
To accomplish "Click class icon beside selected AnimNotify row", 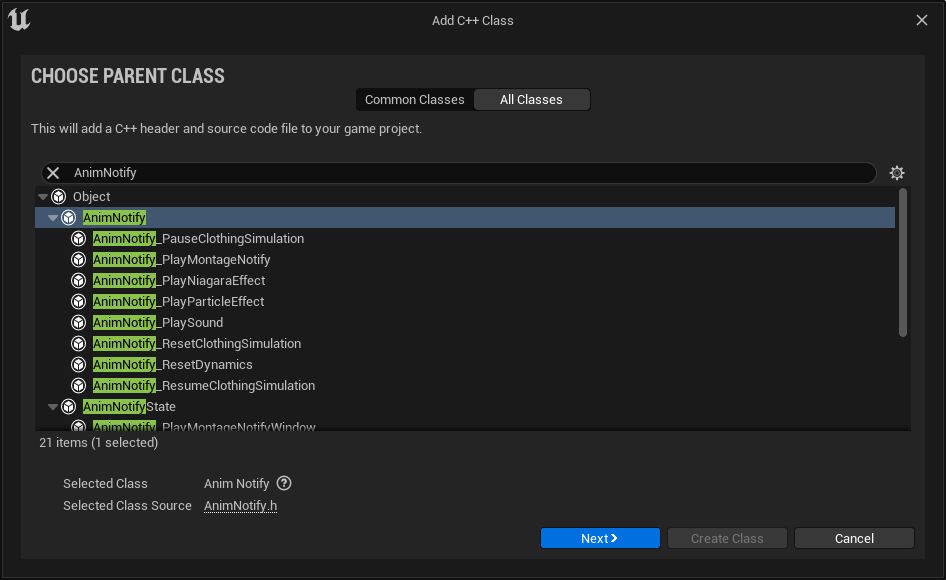I will coord(69,218).
